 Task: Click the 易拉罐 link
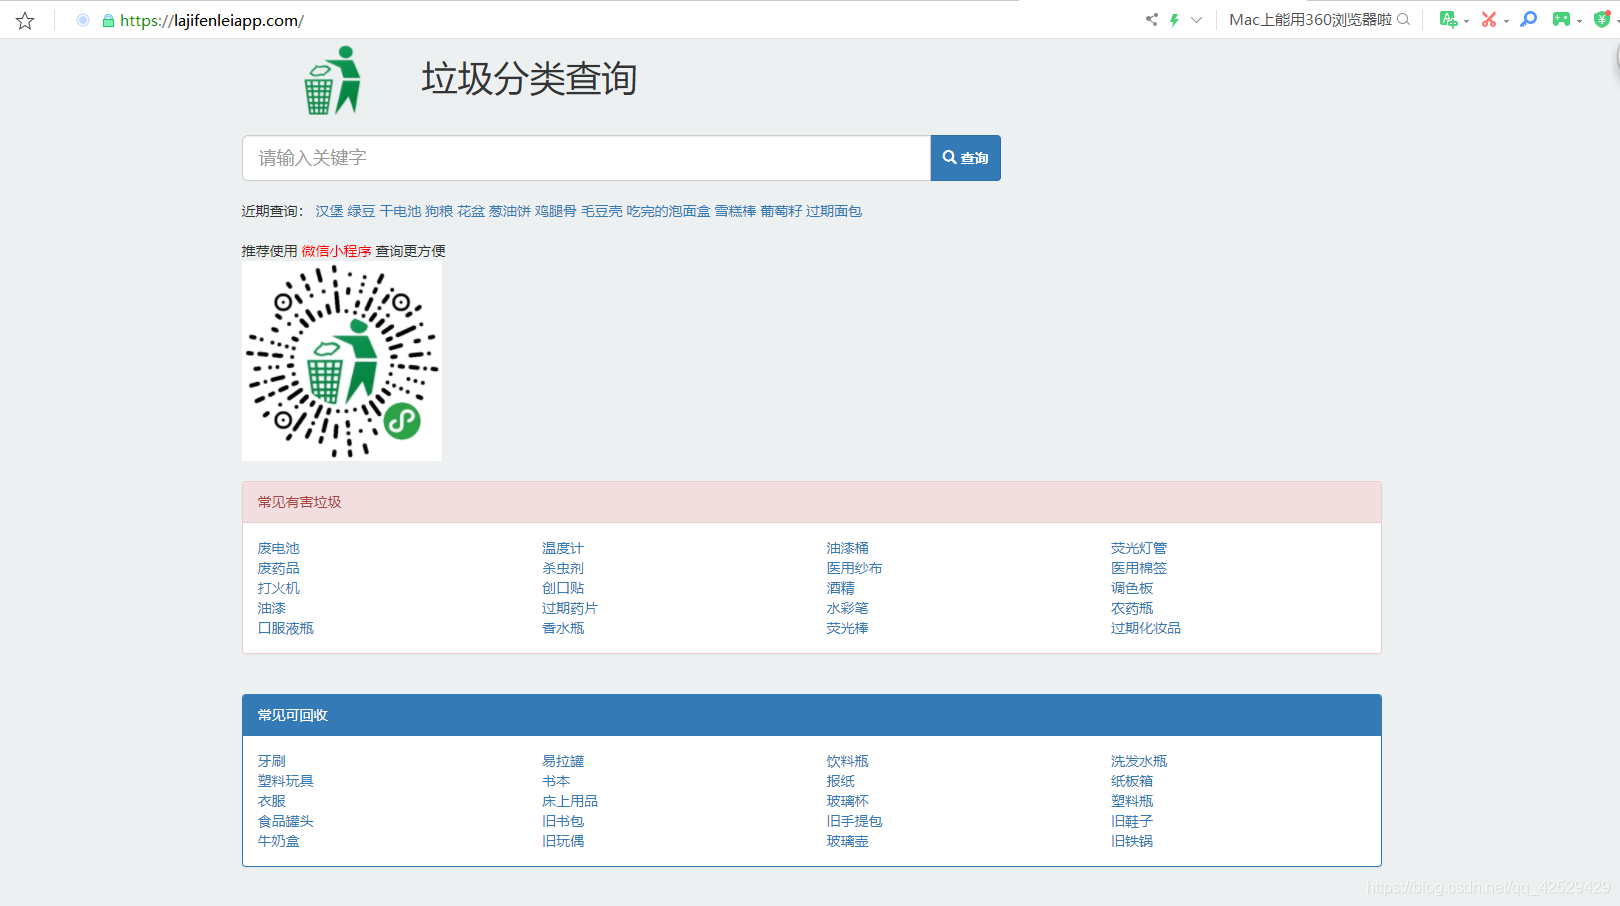tap(563, 761)
